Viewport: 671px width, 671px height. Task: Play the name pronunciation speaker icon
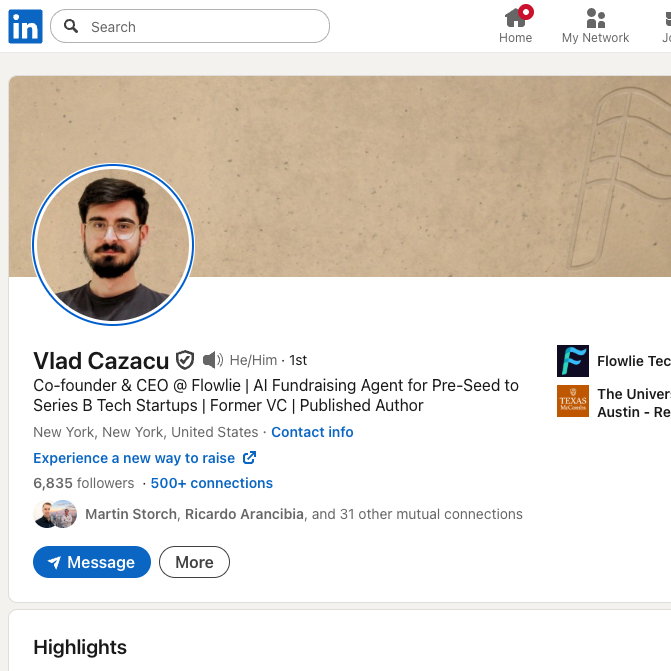(212, 360)
